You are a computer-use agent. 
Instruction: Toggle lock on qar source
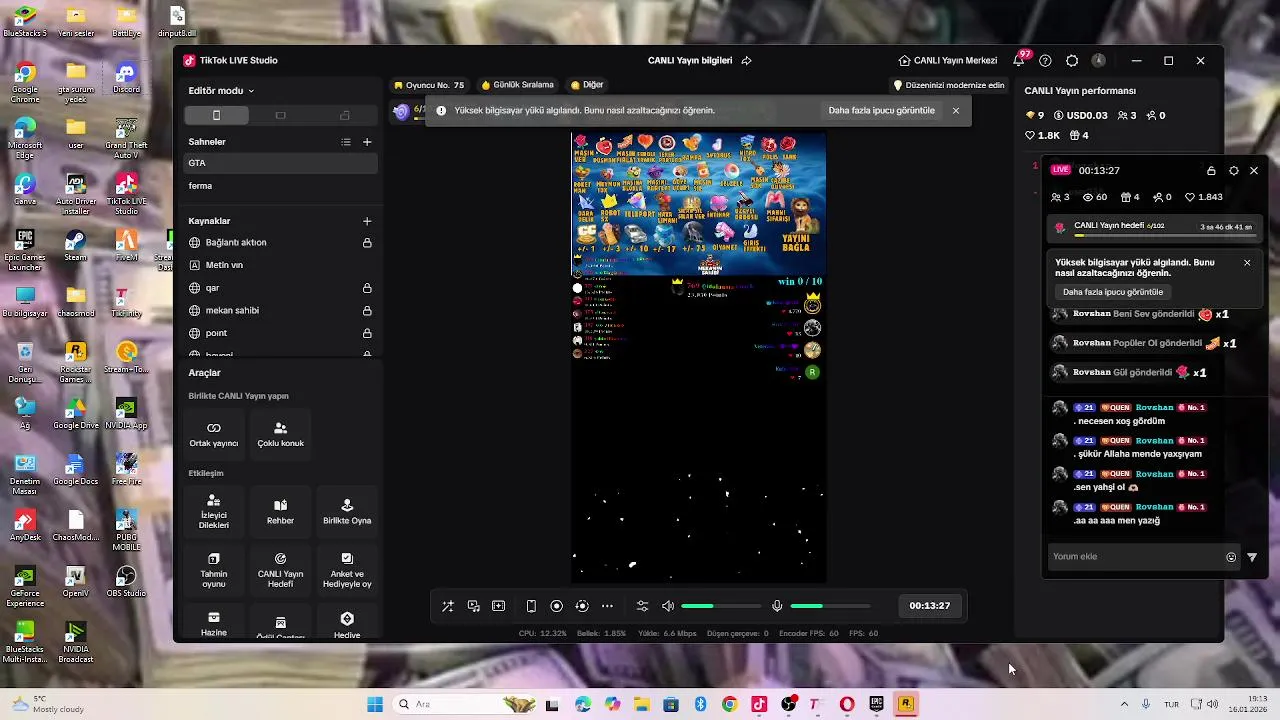click(367, 288)
